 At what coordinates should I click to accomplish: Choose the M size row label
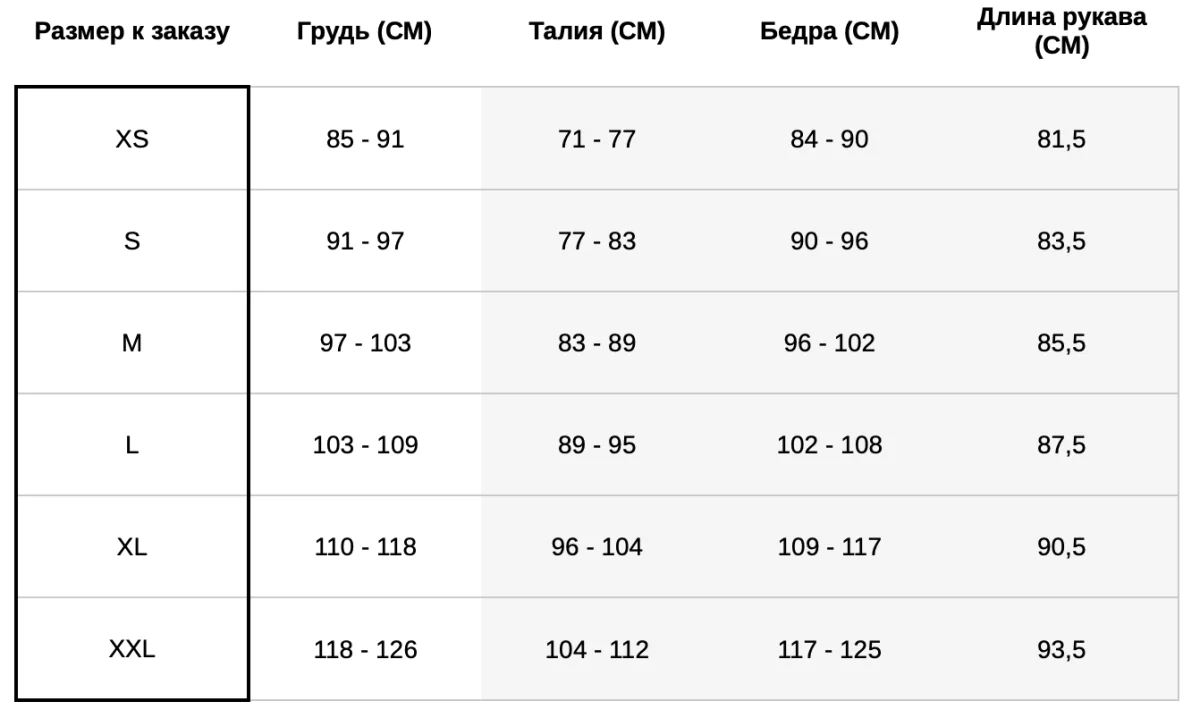[132, 344]
